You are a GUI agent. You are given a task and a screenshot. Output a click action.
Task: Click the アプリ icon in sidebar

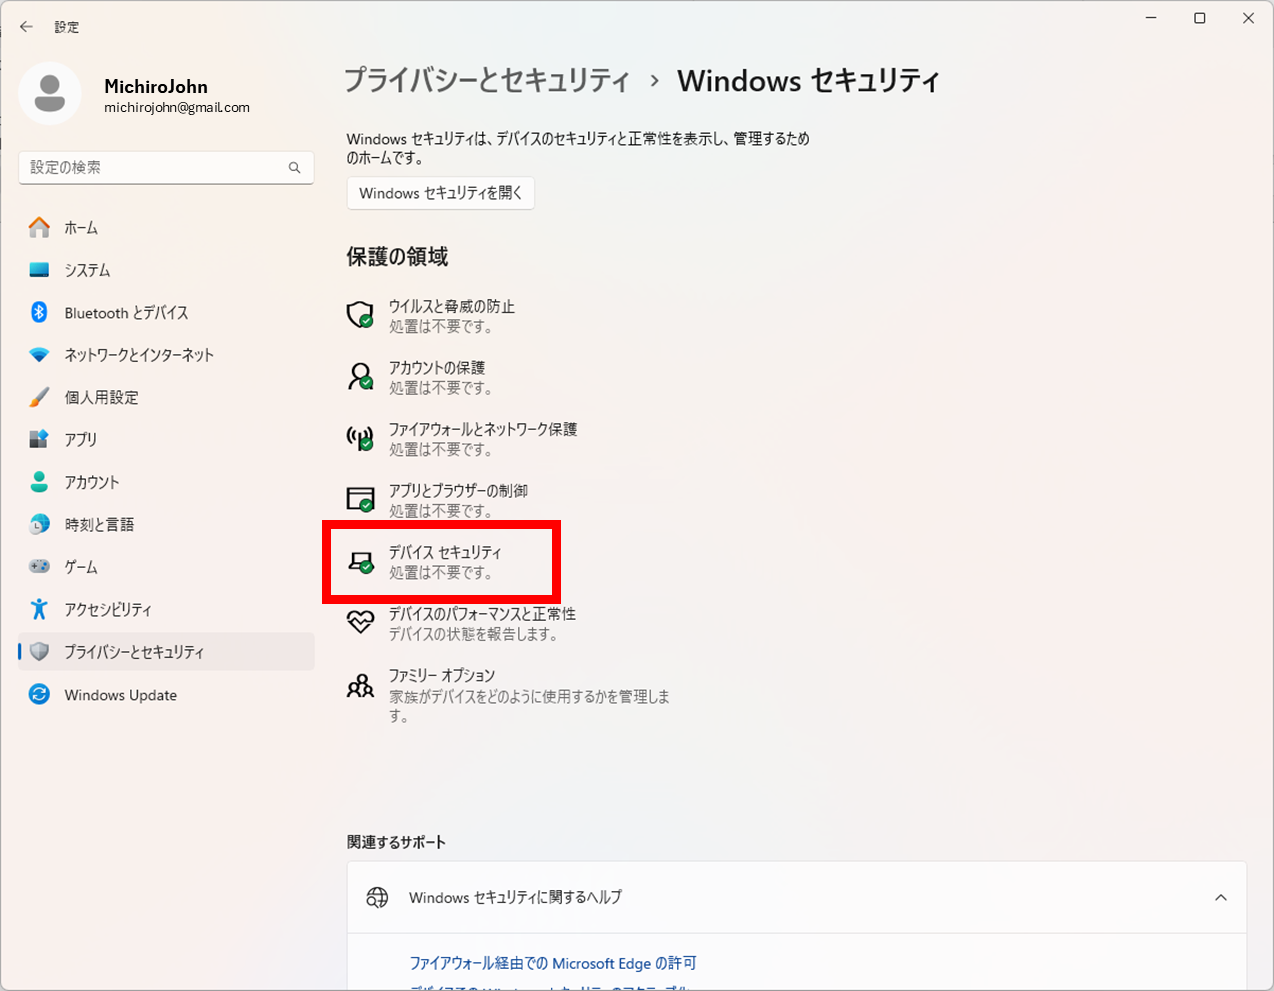(x=39, y=439)
